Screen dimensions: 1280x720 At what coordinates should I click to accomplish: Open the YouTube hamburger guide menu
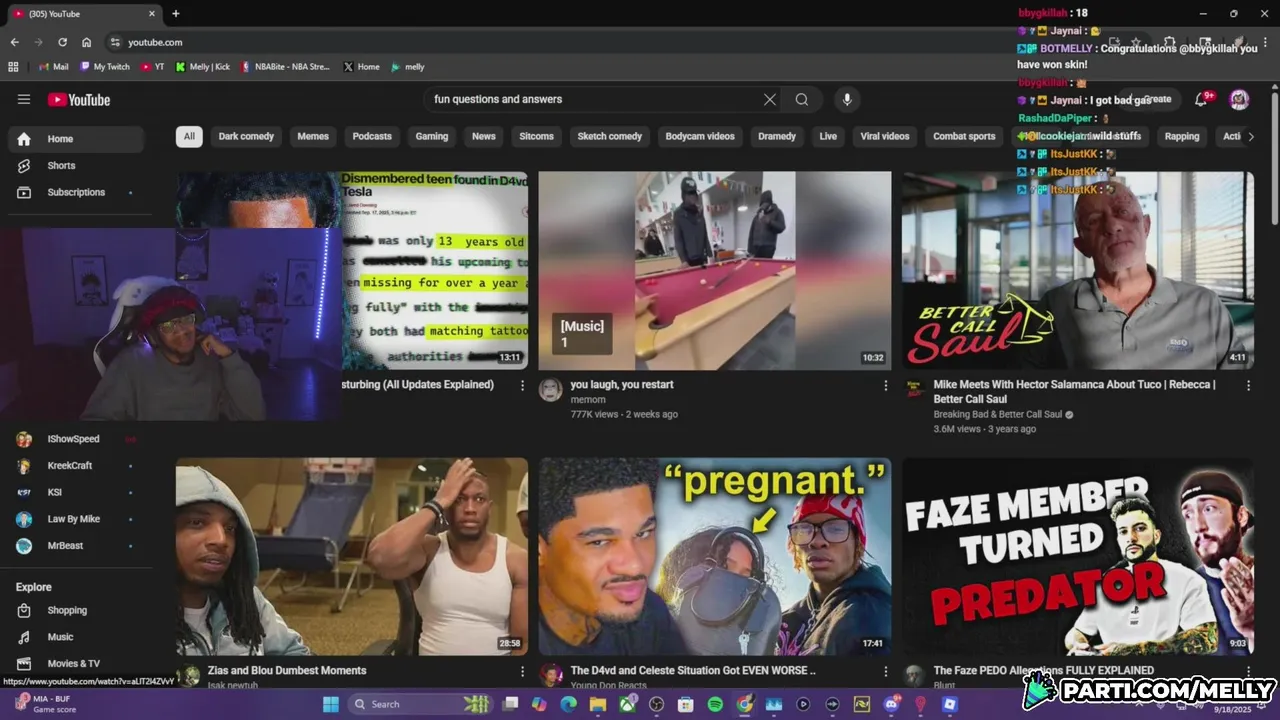24,99
